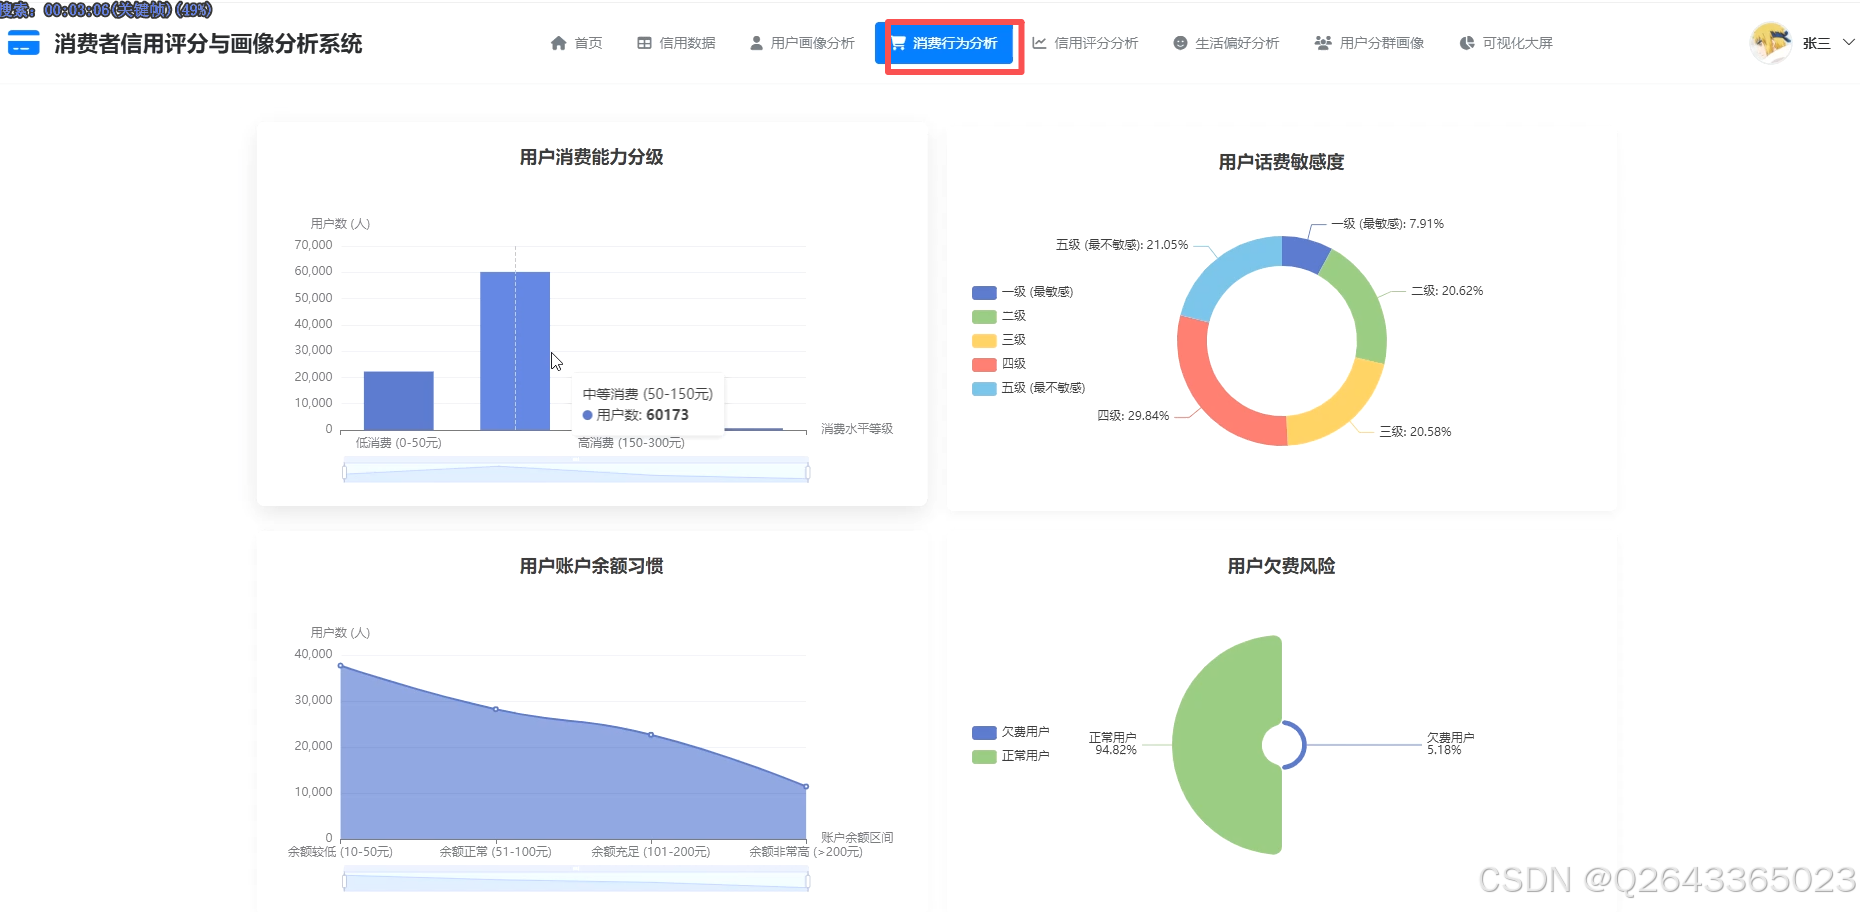
Task: Click the shopping cart icon on 消费行为分析
Action: click(897, 43)
